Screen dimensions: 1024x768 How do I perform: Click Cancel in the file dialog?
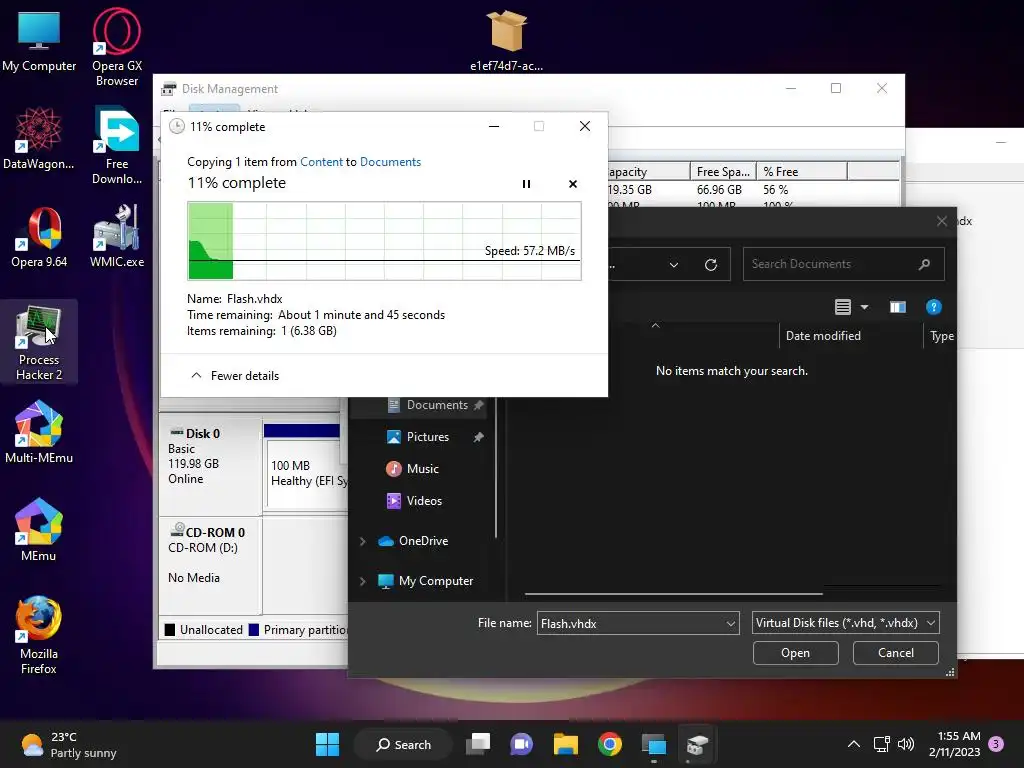coord(896,653)
